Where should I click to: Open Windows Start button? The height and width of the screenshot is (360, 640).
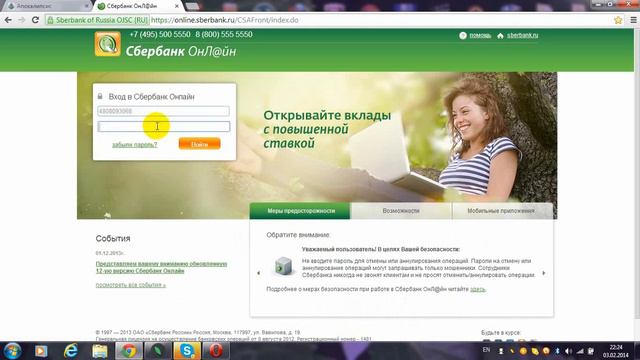[12, 351]
